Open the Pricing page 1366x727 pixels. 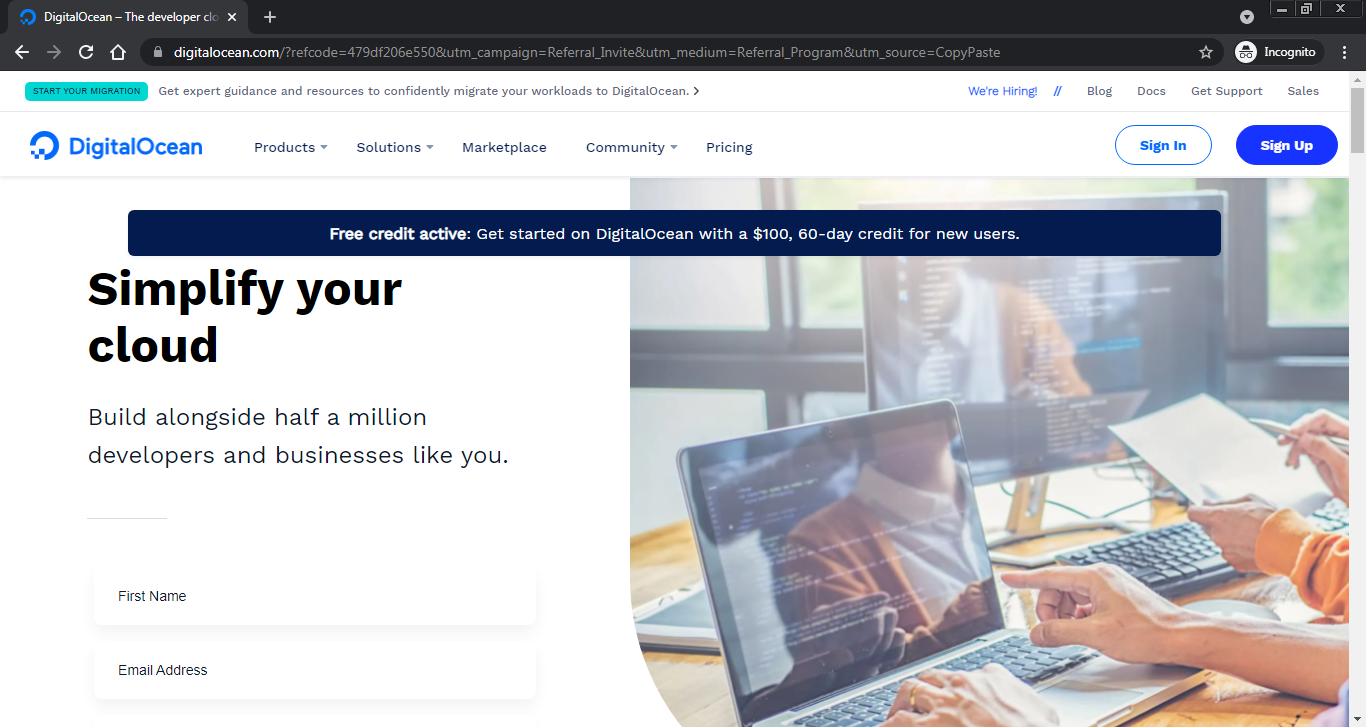click(729, 147)
